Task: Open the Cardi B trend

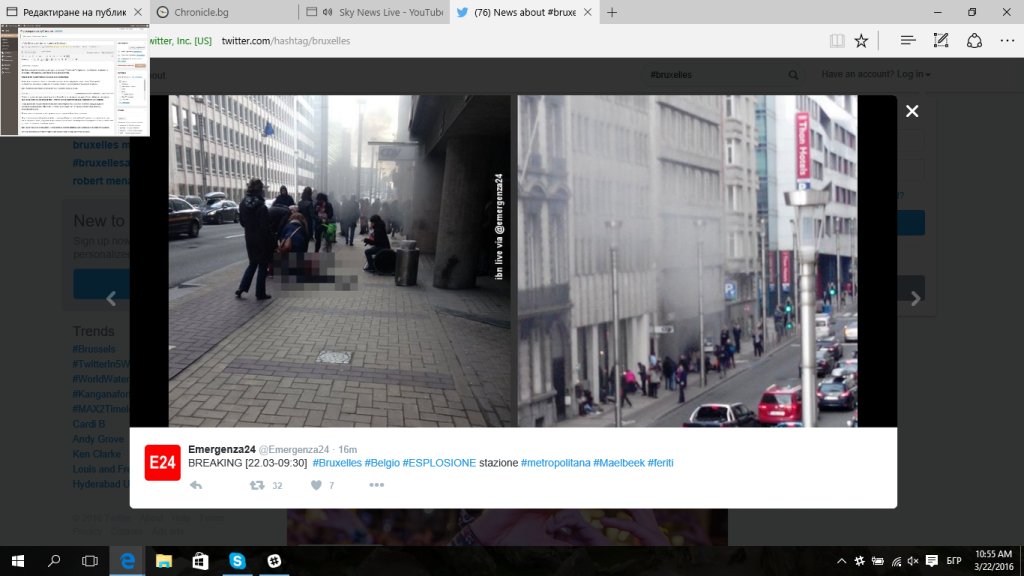Action: click(89, 424)
